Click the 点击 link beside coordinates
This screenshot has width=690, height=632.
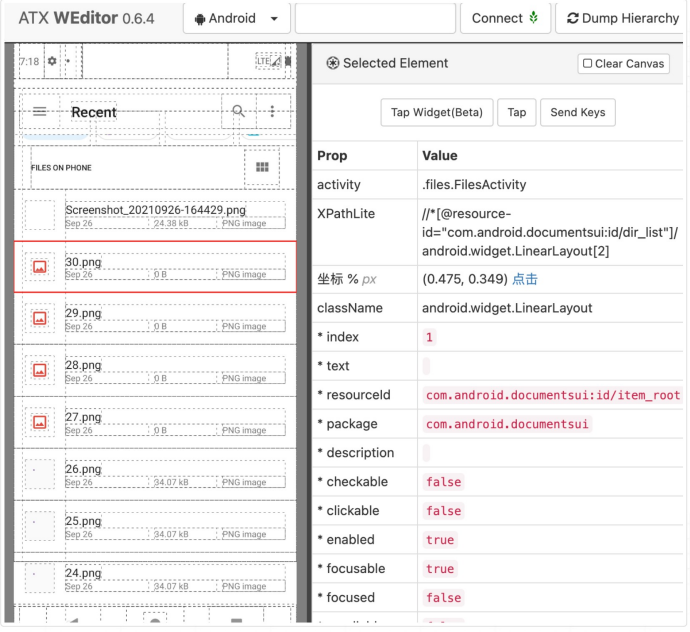point(525,279)
